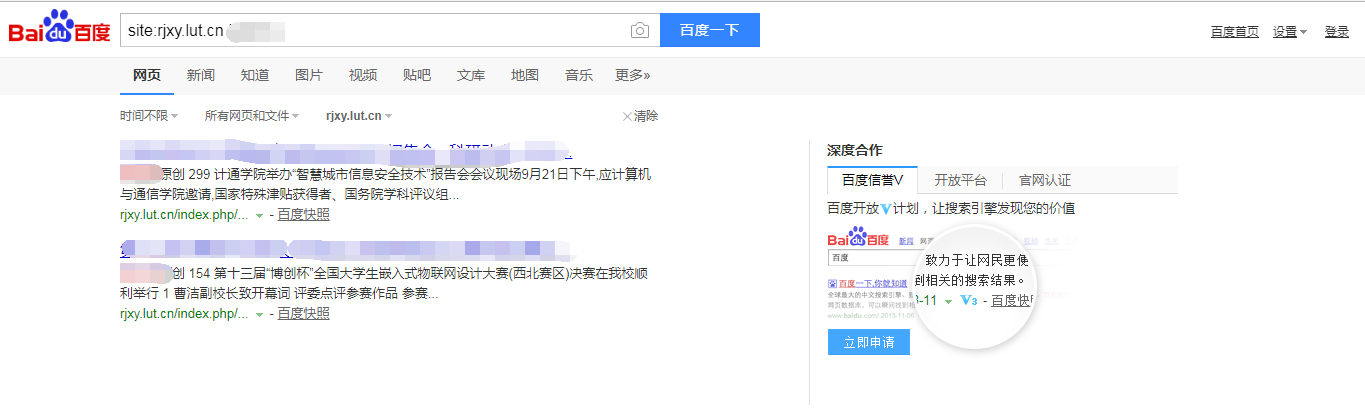Switch to the 新闻 tab
Image resolution: width=1365 pixels, height=417 pixels.
coord(200,75)
